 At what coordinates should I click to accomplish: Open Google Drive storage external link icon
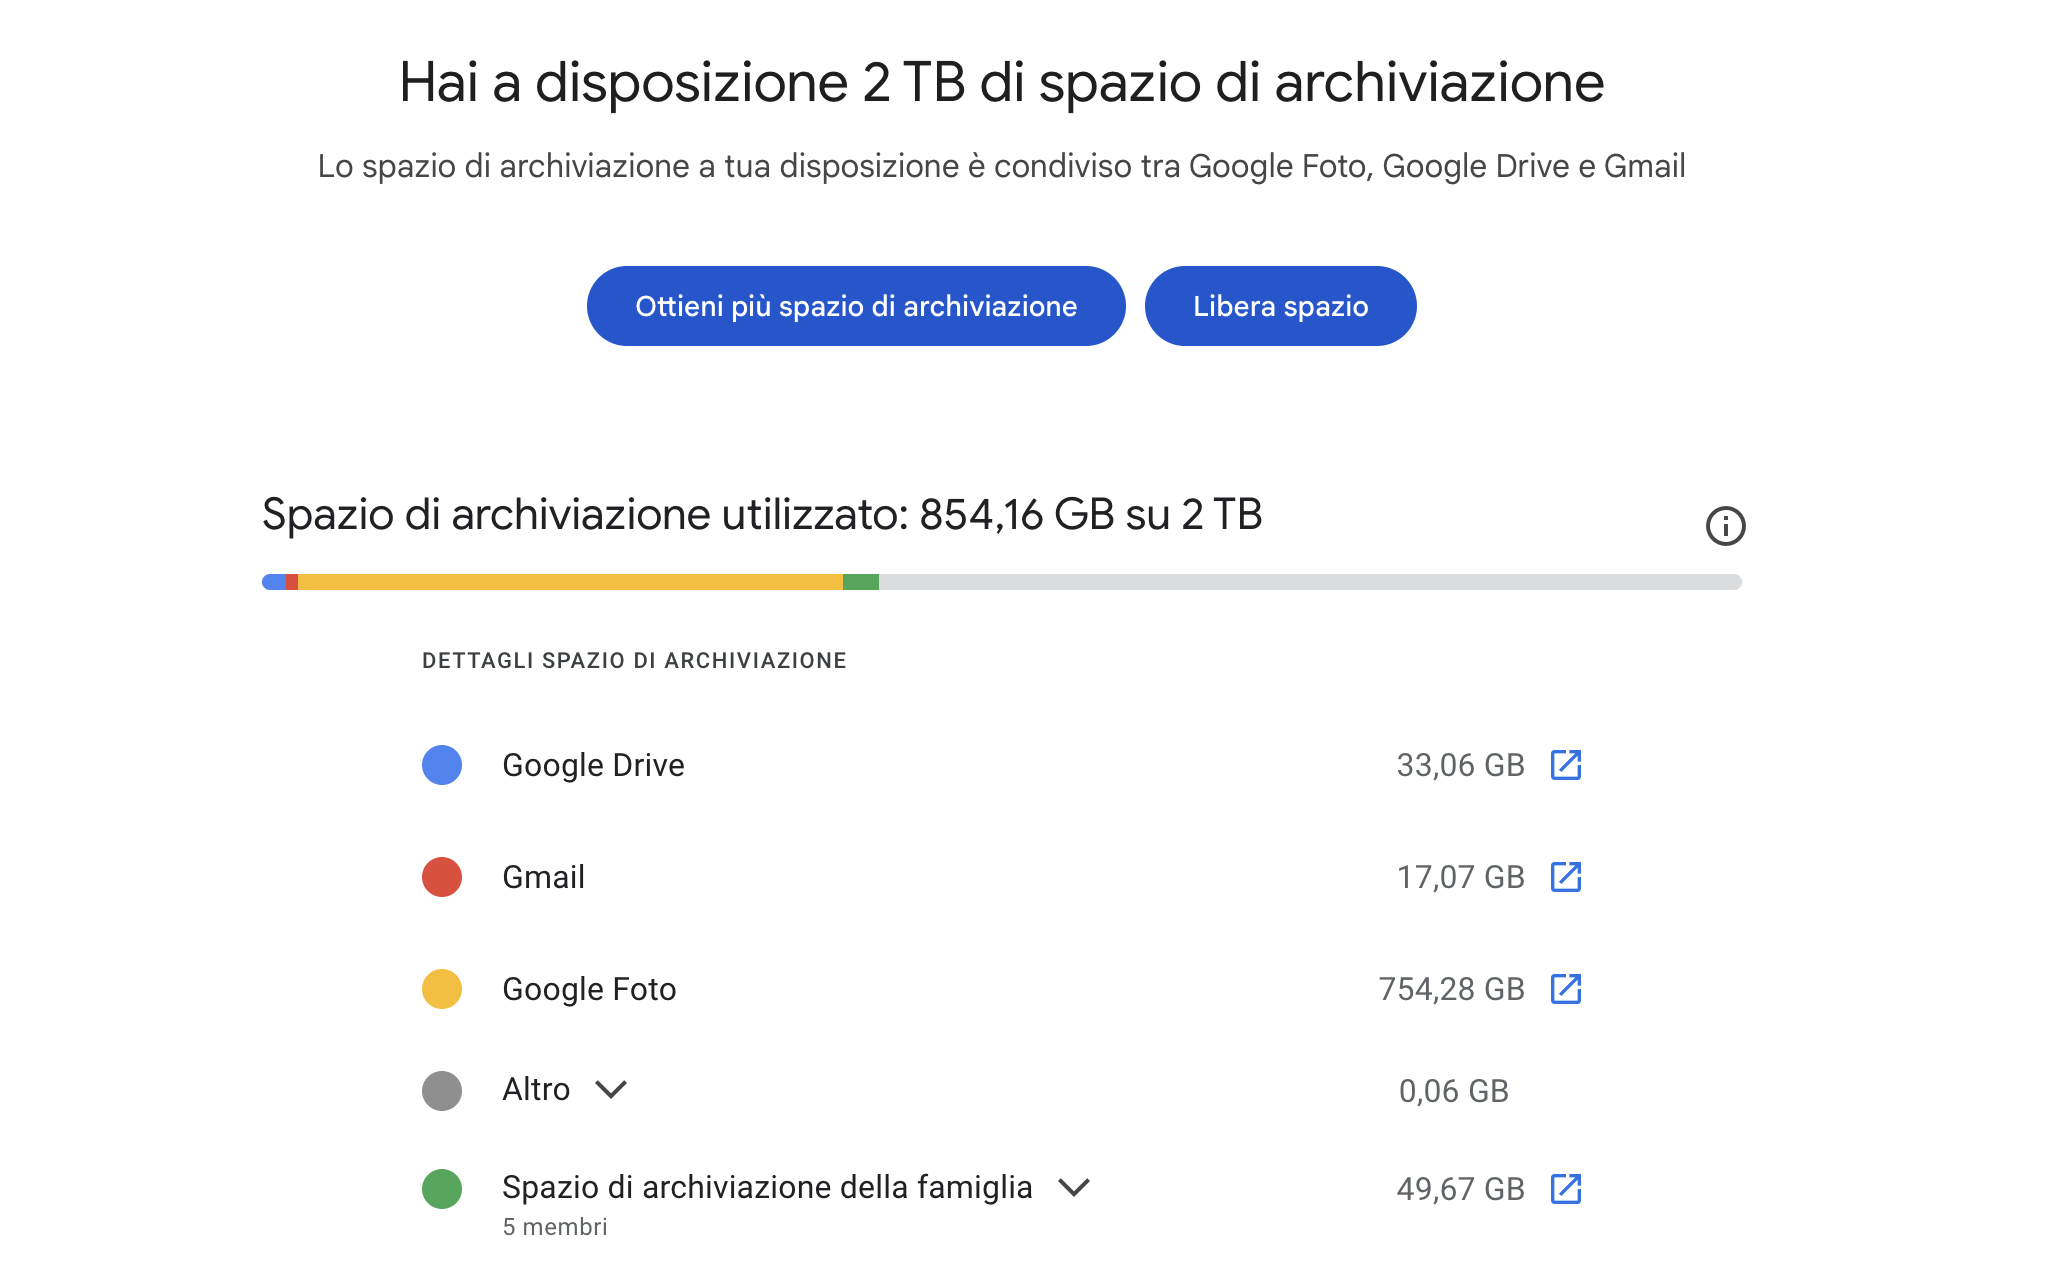point(1565,765)
